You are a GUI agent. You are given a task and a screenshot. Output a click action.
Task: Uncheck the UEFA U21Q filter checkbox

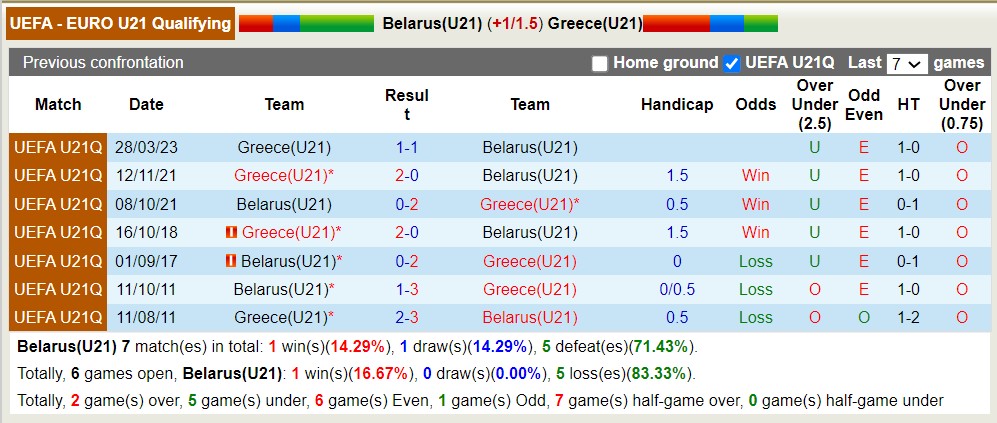(x=732, y=63)
